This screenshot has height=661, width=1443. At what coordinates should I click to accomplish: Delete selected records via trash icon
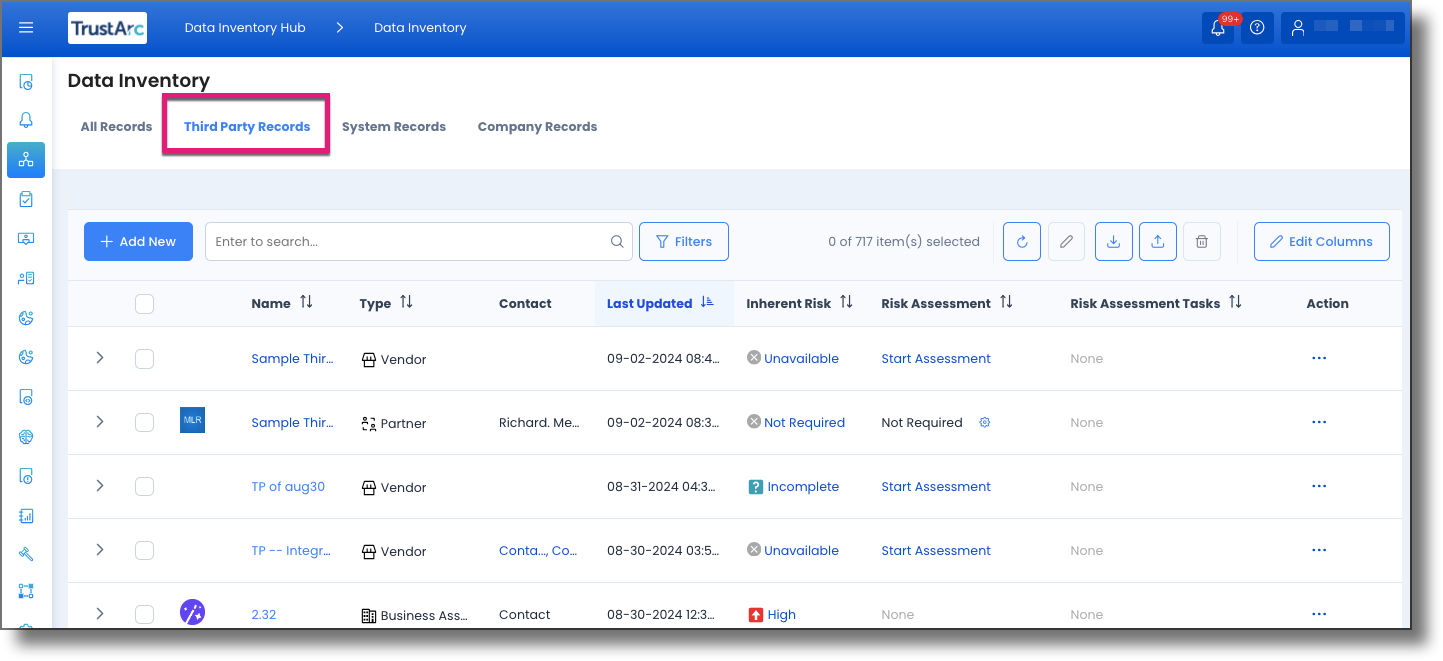[x=1201, y=241]
